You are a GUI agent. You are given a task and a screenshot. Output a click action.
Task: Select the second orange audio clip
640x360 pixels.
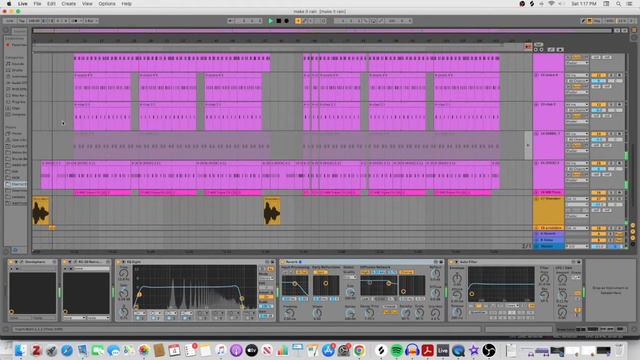[x=272, y=211]
